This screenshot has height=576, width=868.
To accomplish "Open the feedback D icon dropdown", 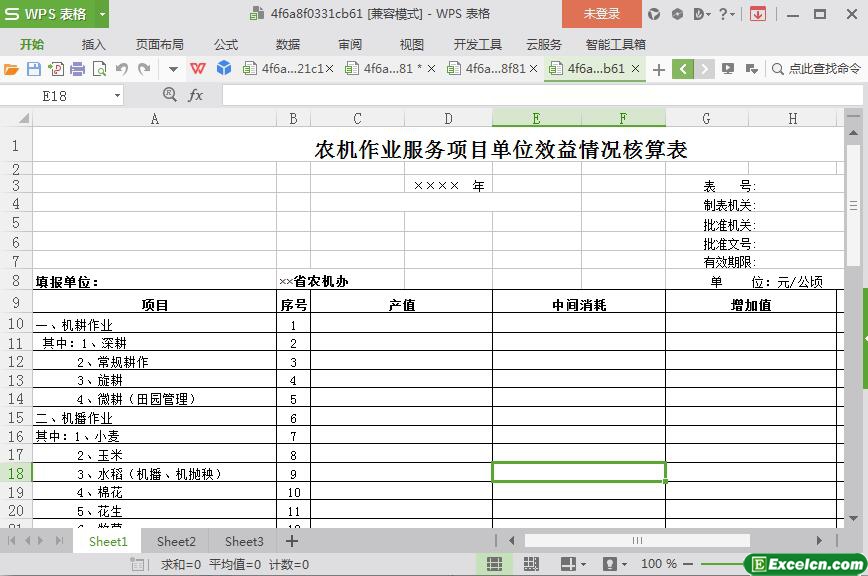I will pyautogui.click(x=702, y=14).
